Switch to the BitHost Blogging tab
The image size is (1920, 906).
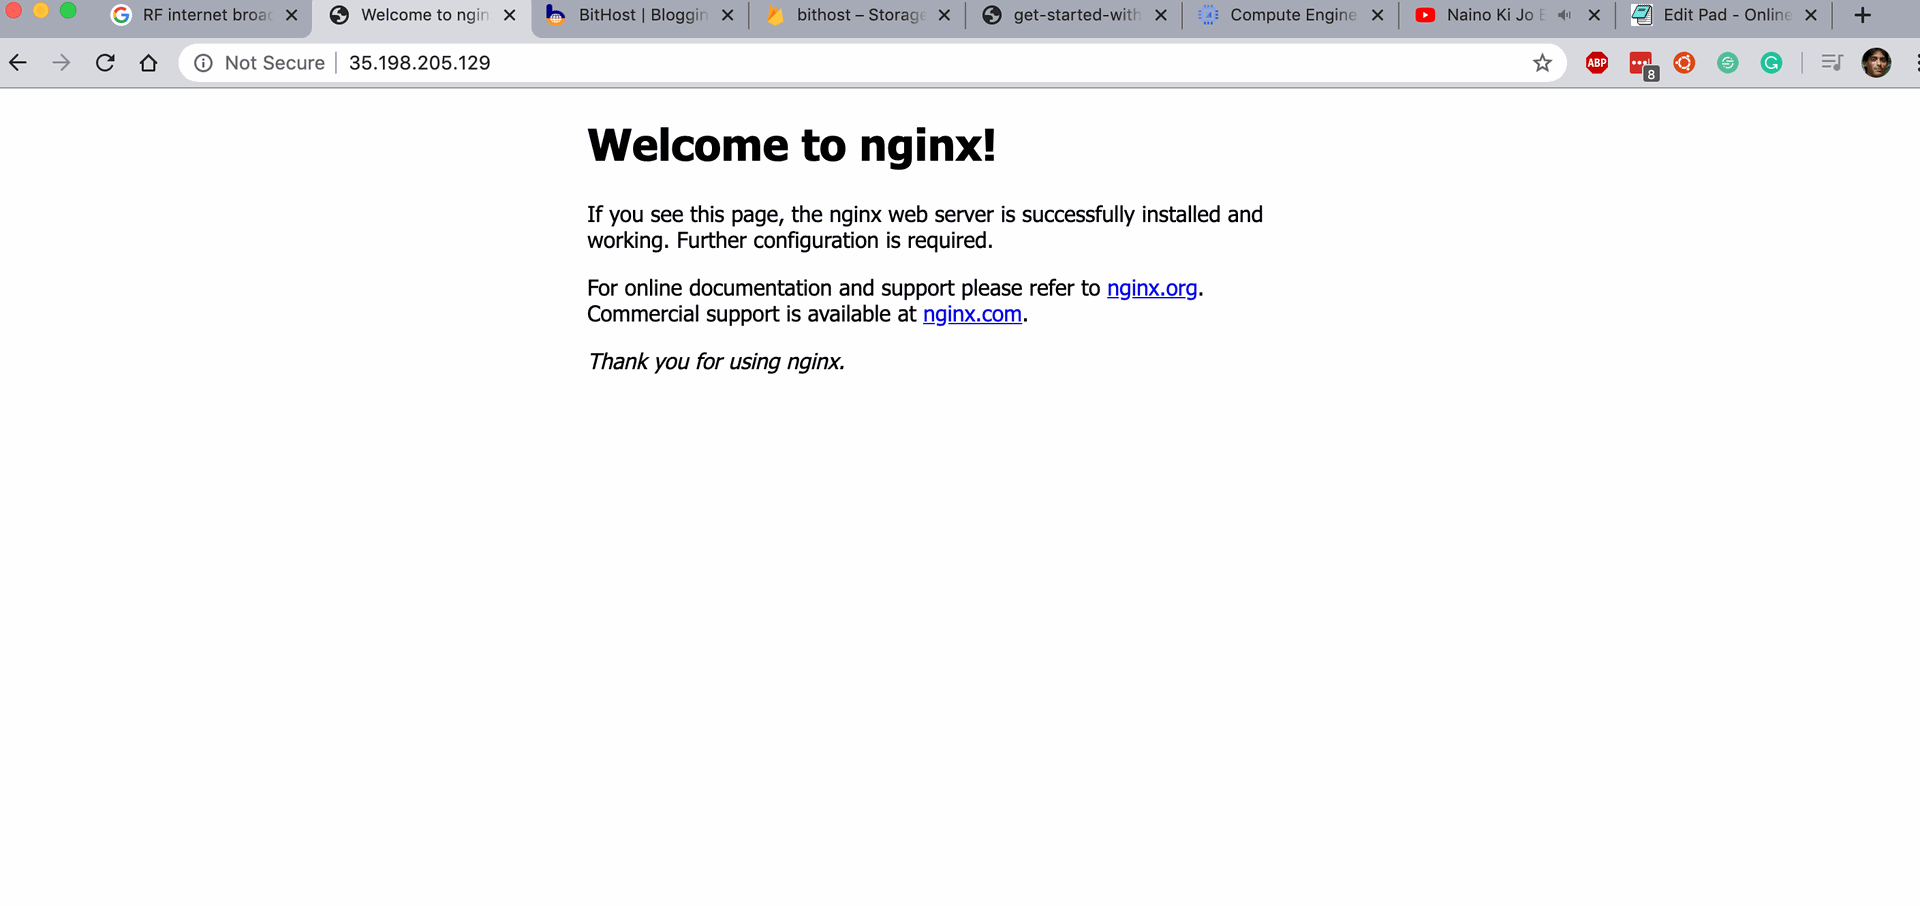click(640, 15)
